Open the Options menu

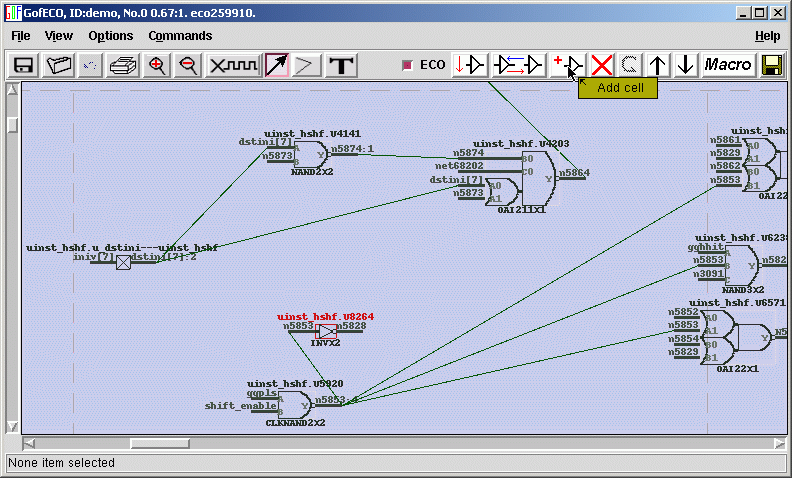point(110,36)
